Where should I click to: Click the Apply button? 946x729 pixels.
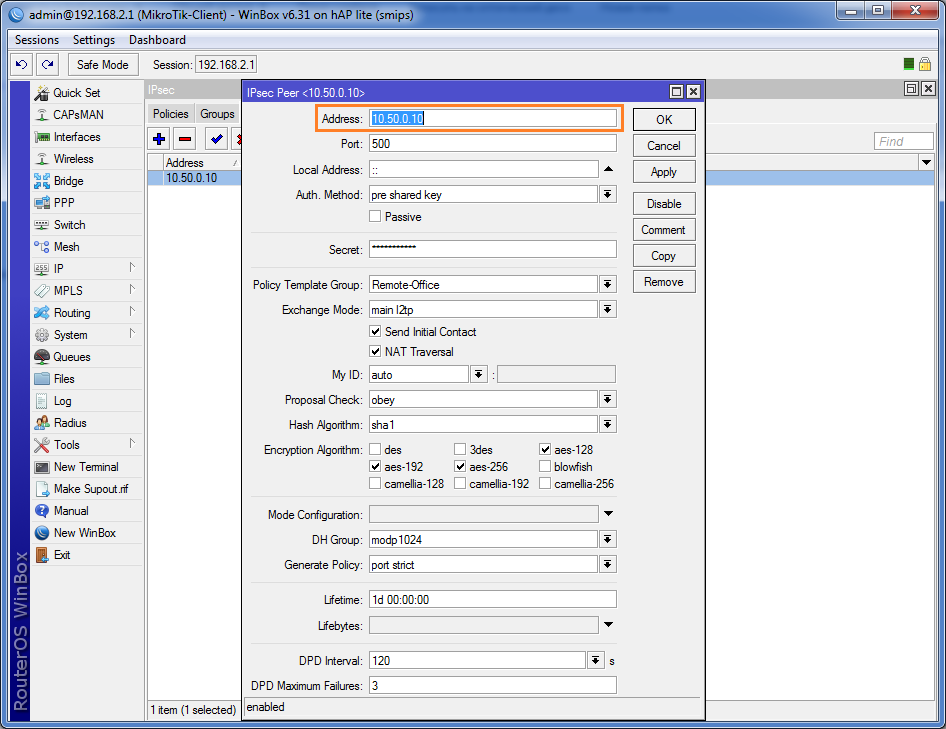pos(664,172)
